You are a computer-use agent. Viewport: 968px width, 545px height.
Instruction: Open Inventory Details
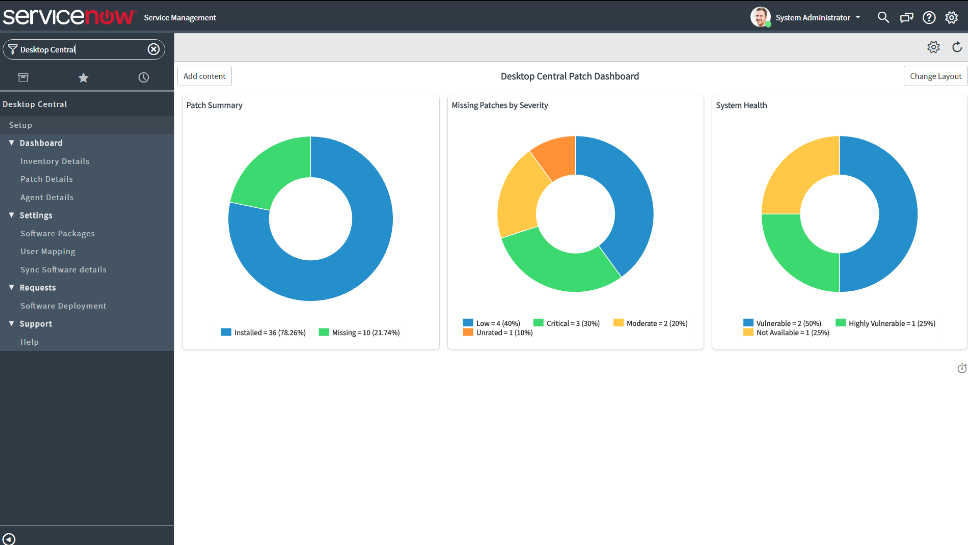(x=54, y=161)
